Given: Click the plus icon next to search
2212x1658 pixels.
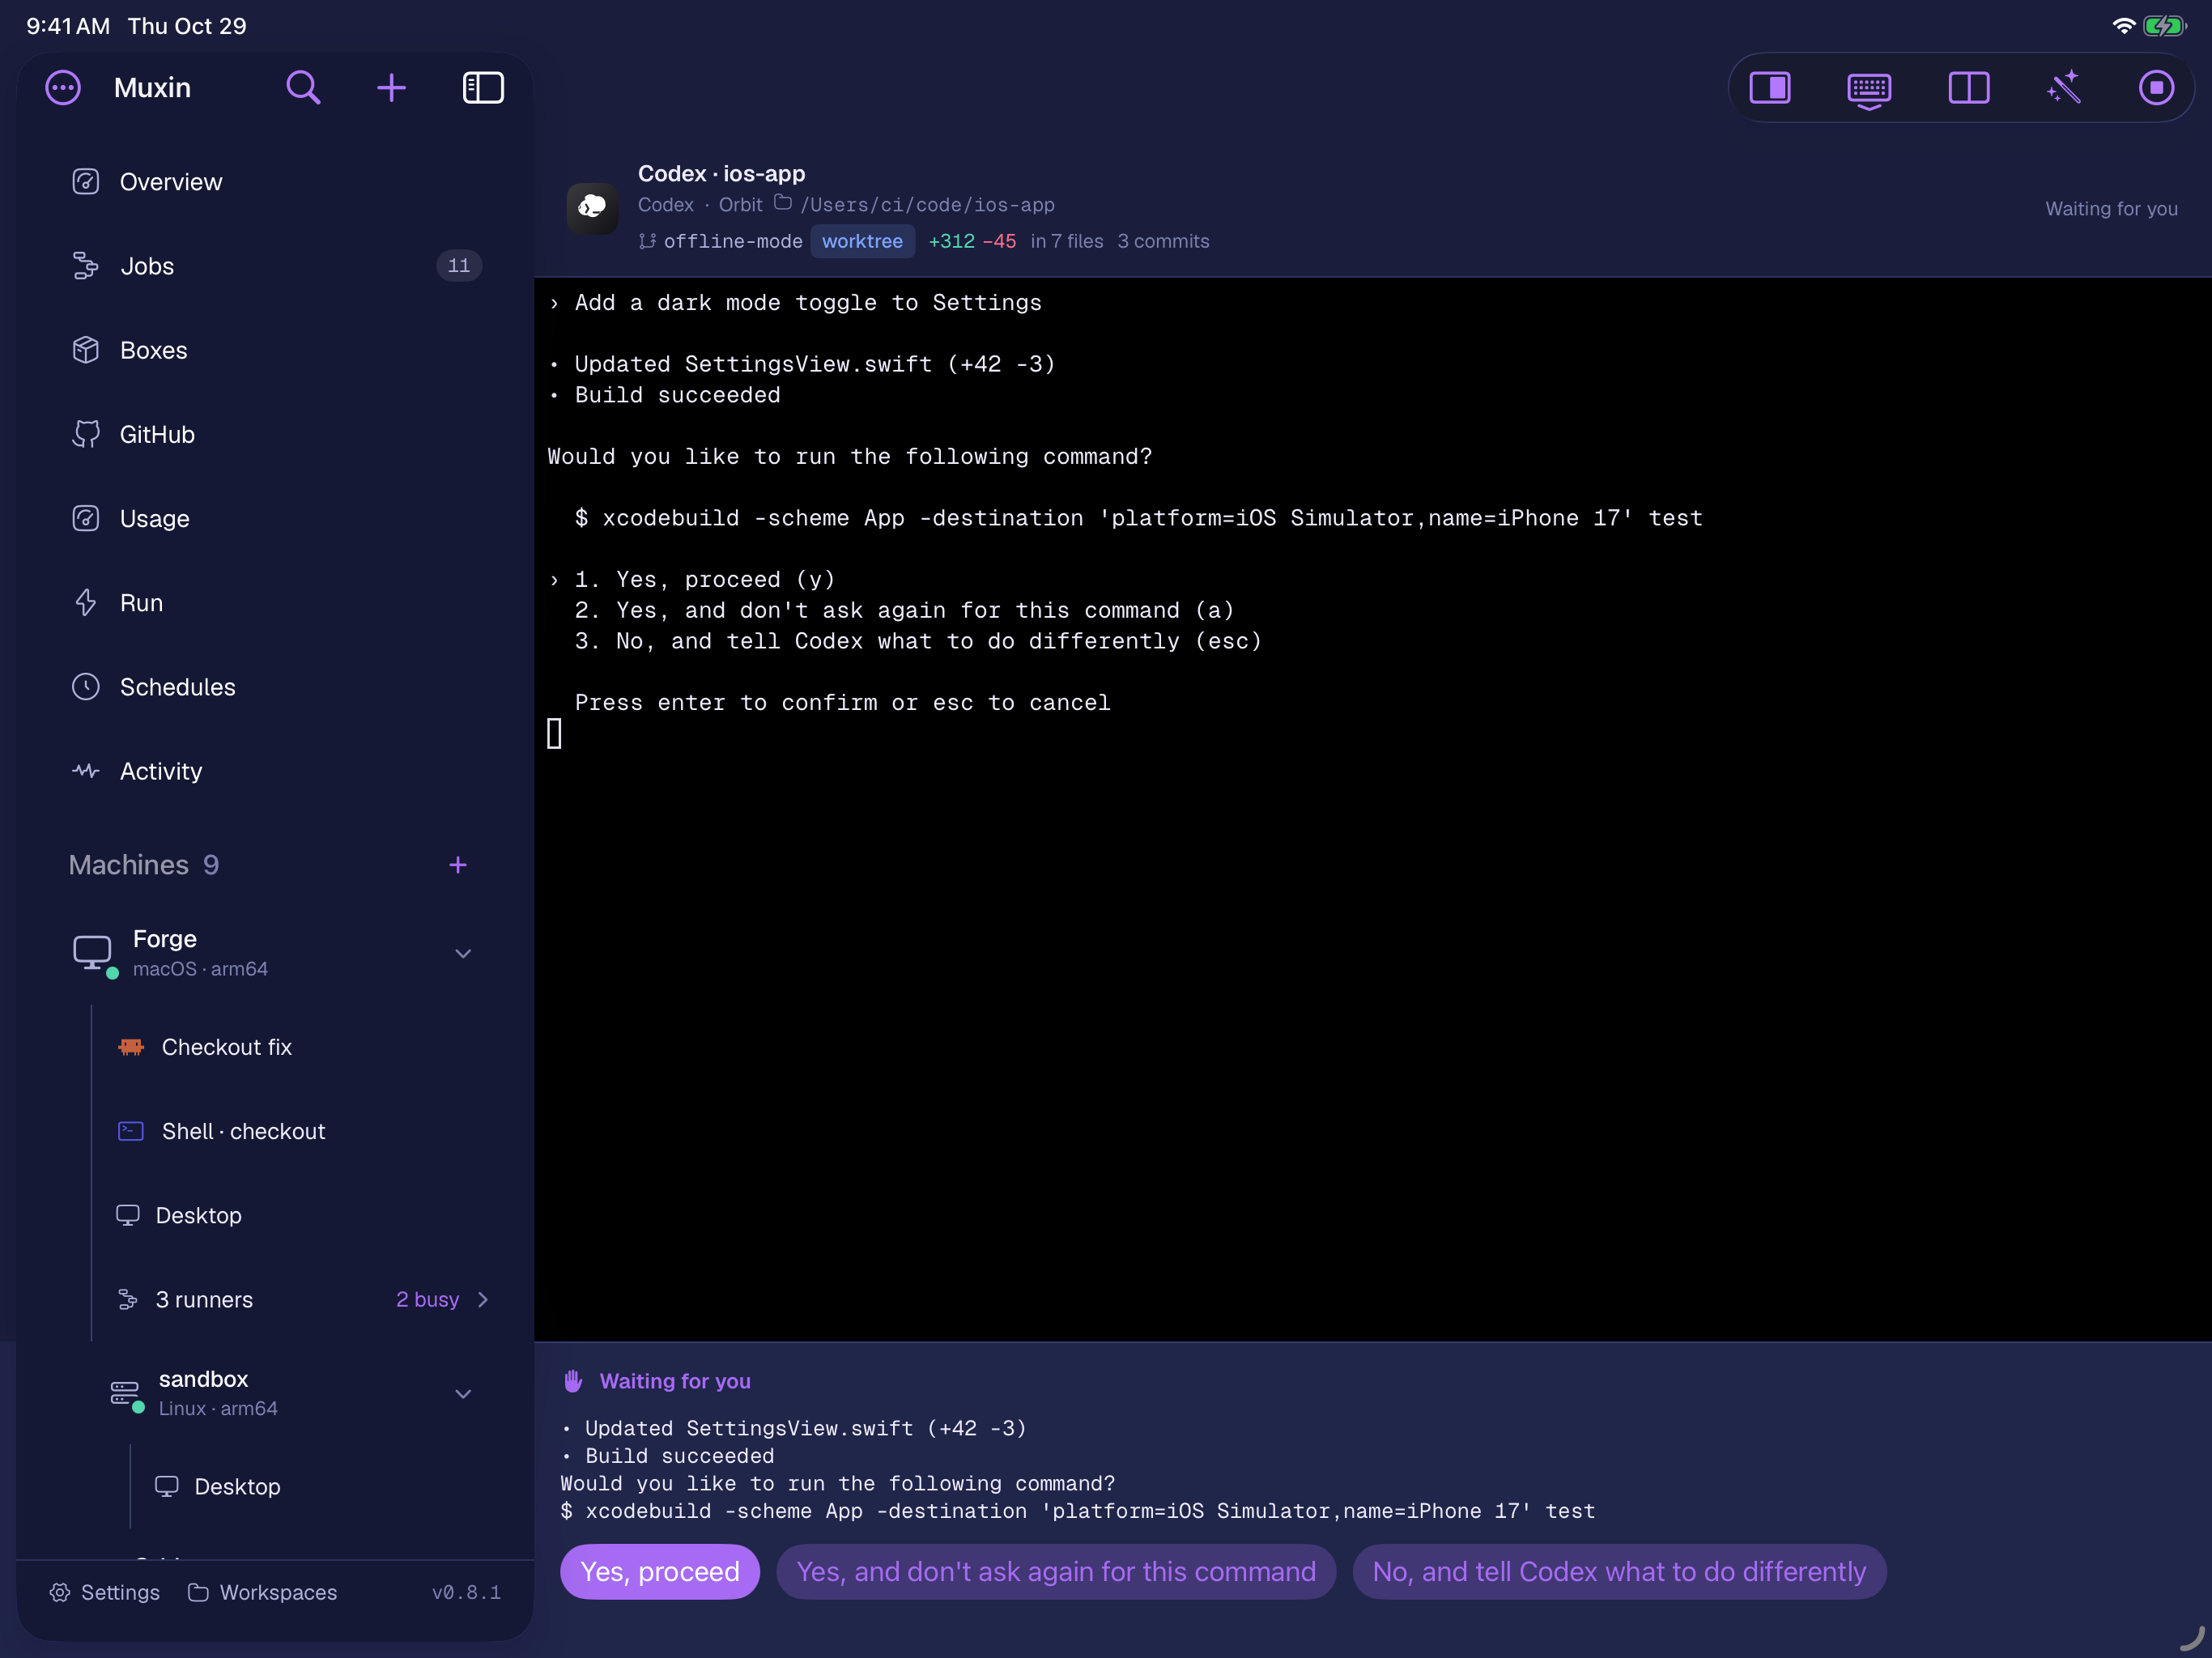Looking at the screenshot, I should [x=391, y=88].
